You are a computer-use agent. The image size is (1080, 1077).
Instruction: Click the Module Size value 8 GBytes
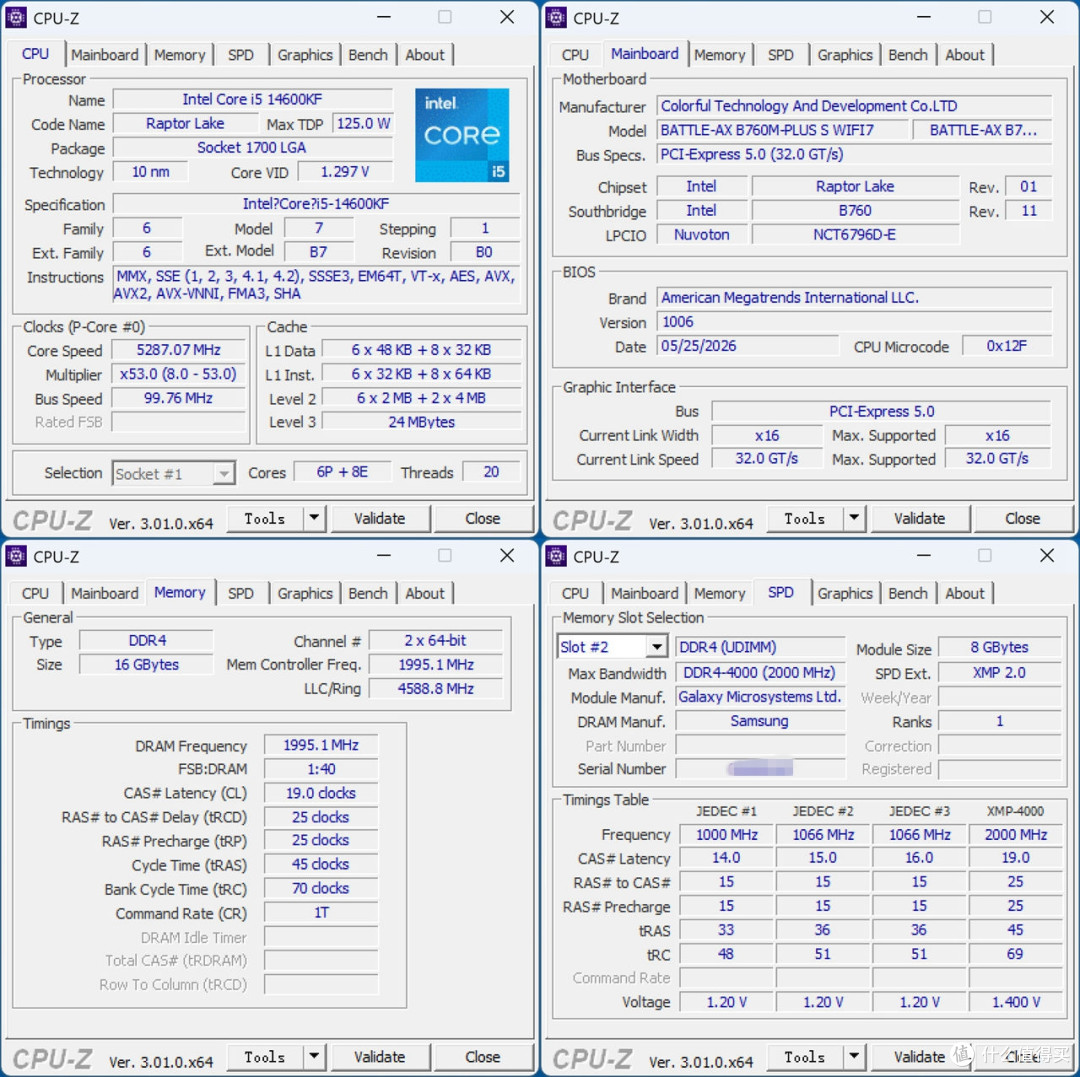[999, 647]
